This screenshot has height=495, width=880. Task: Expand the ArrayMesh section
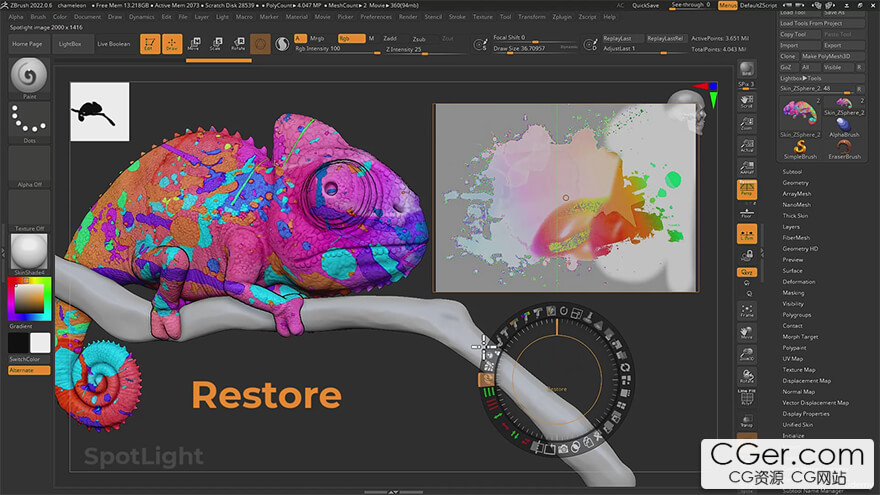pyautogui.click(x=796, y=194)
